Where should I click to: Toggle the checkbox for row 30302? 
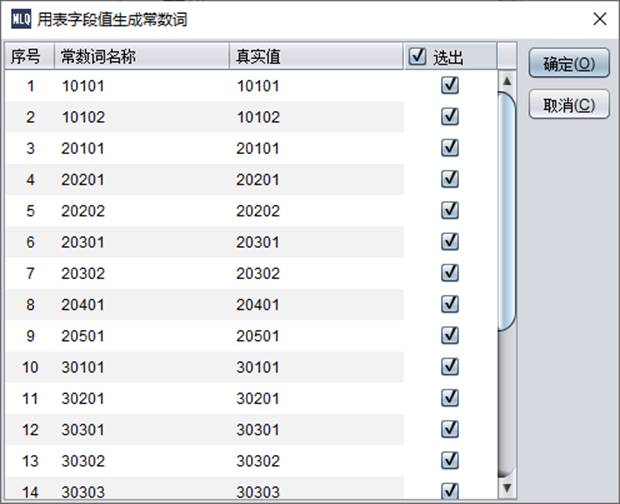point(449,461)
